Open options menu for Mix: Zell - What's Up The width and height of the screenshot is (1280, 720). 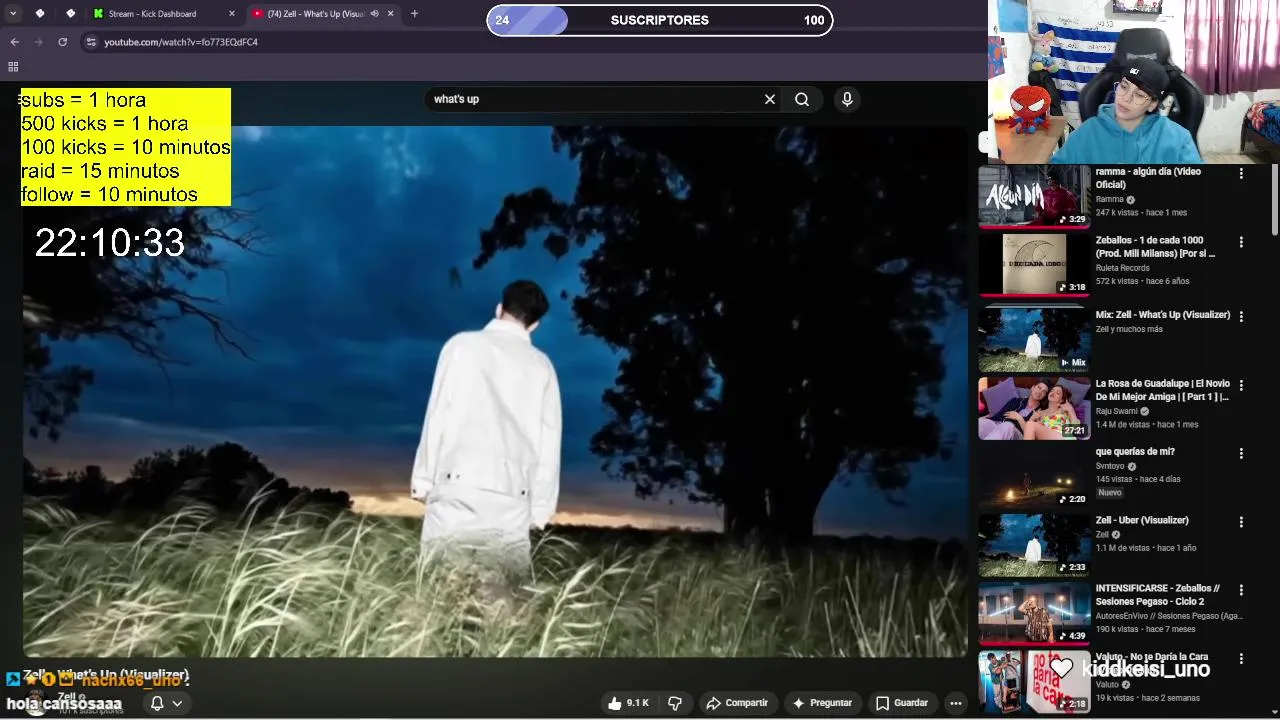click(x=1241, y=316)
